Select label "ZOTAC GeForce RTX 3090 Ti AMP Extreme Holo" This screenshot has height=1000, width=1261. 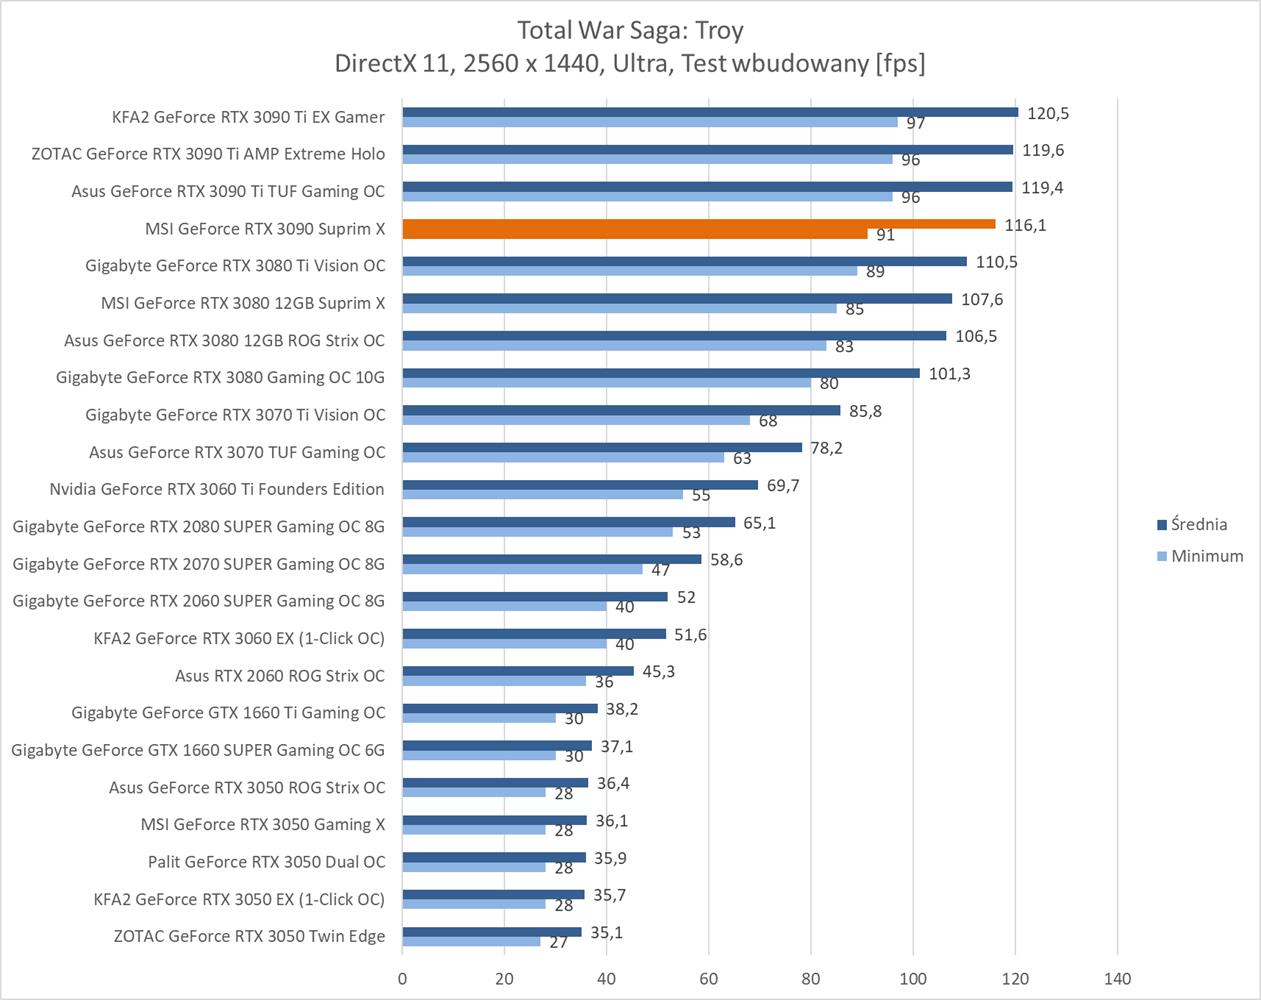point(208,154)
